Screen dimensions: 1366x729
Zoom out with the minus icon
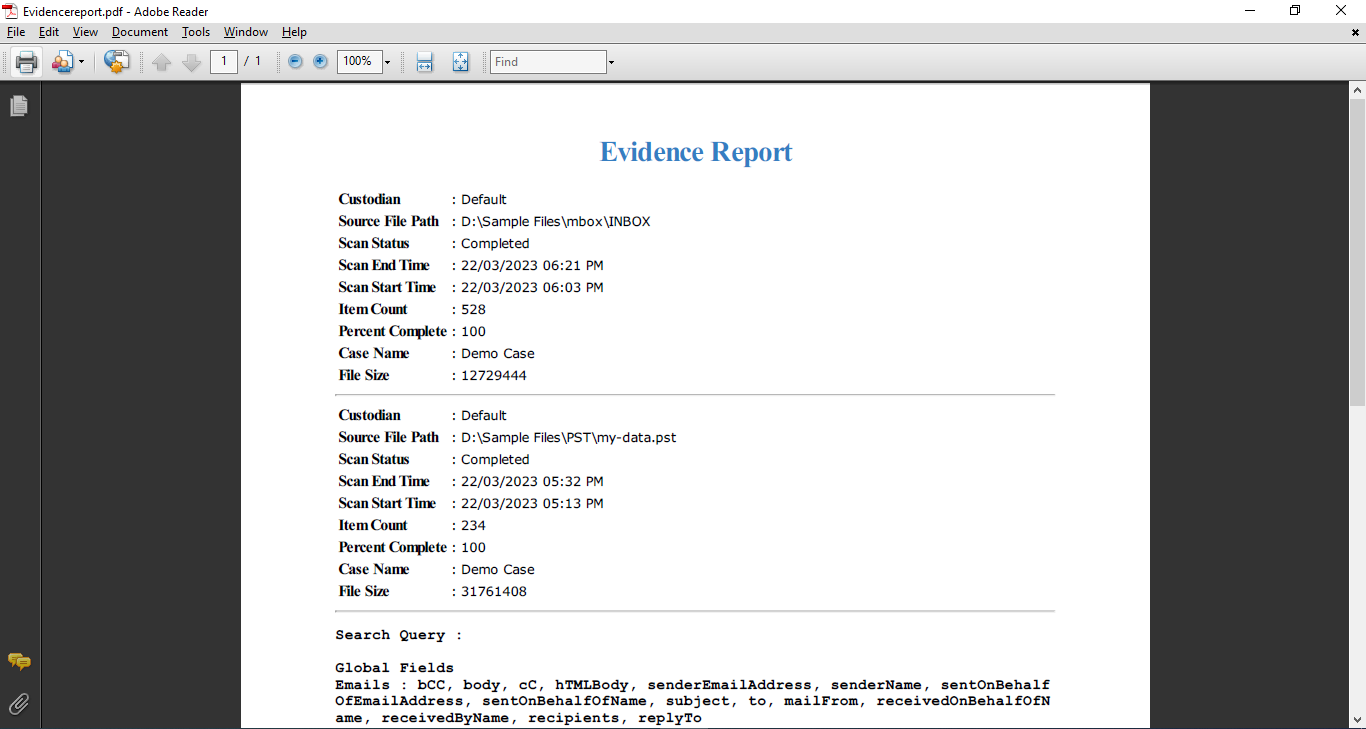295,62
